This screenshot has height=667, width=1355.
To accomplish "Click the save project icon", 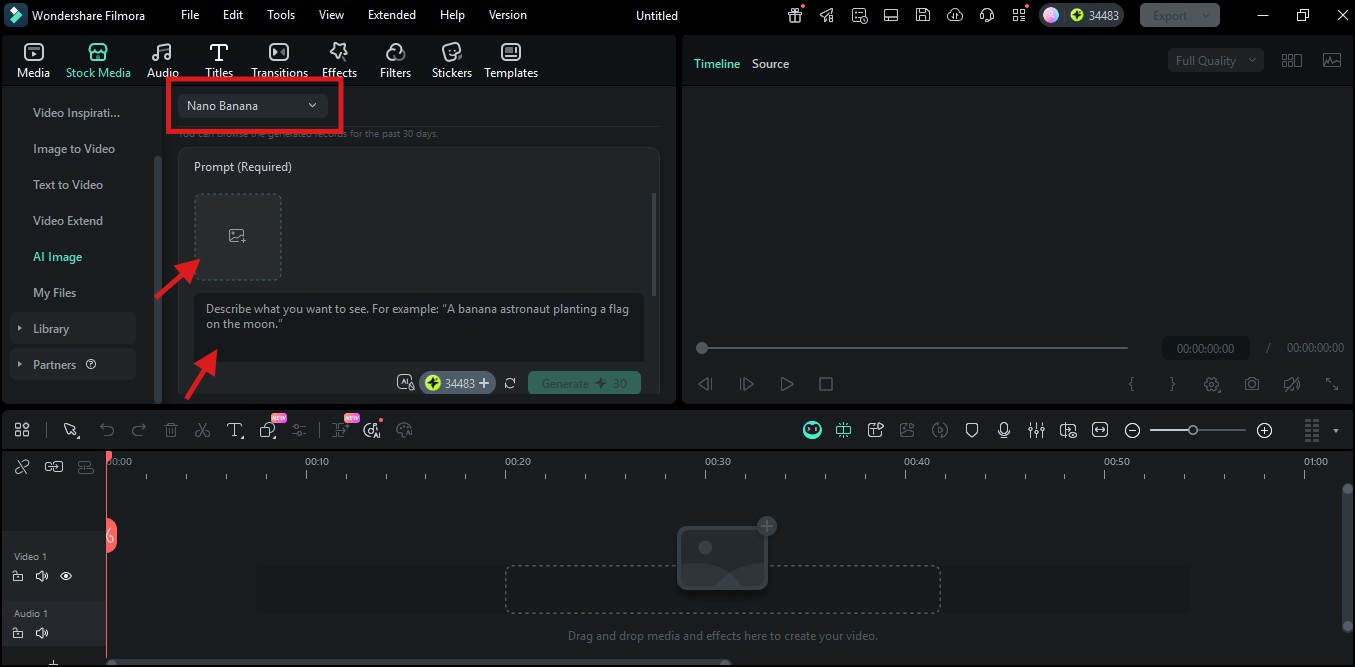I will click(923, 15).
